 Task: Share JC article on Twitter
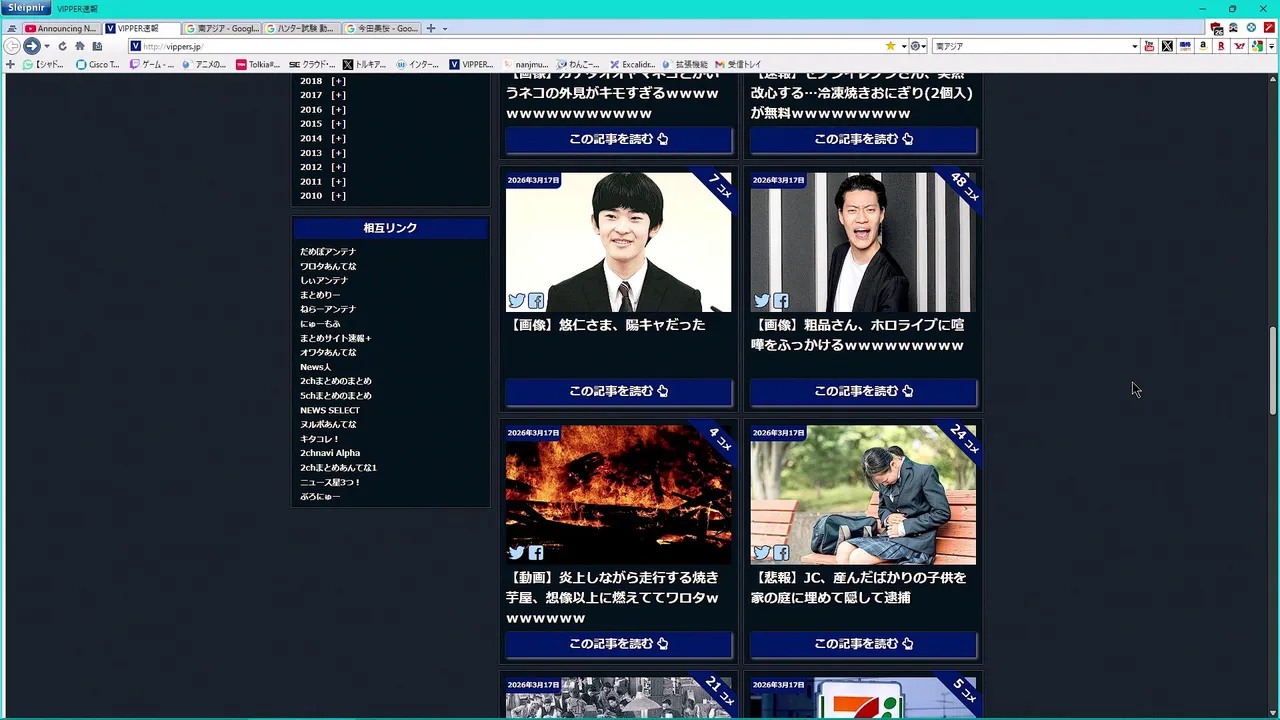tap(762, 553)
